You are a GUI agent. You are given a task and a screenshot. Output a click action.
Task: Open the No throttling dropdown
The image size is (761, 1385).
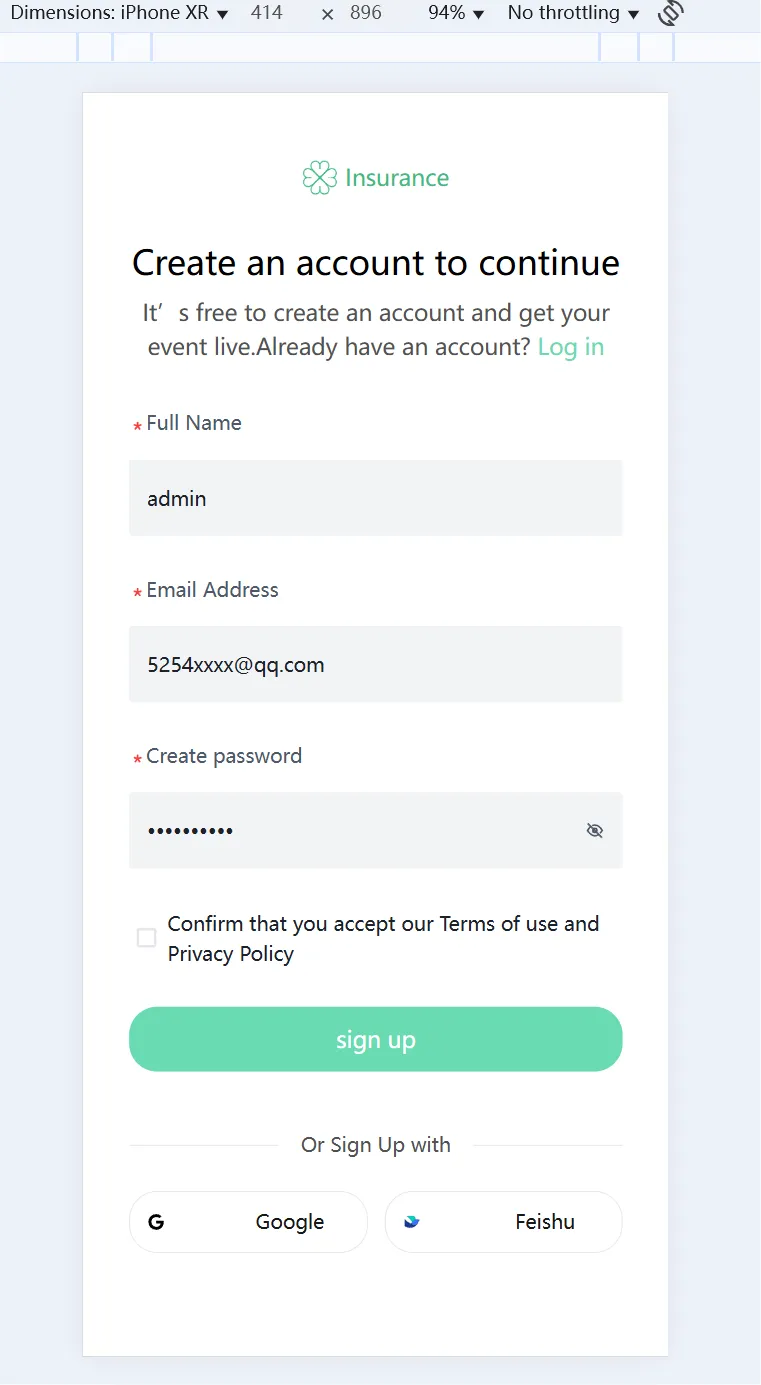[573, 13]
